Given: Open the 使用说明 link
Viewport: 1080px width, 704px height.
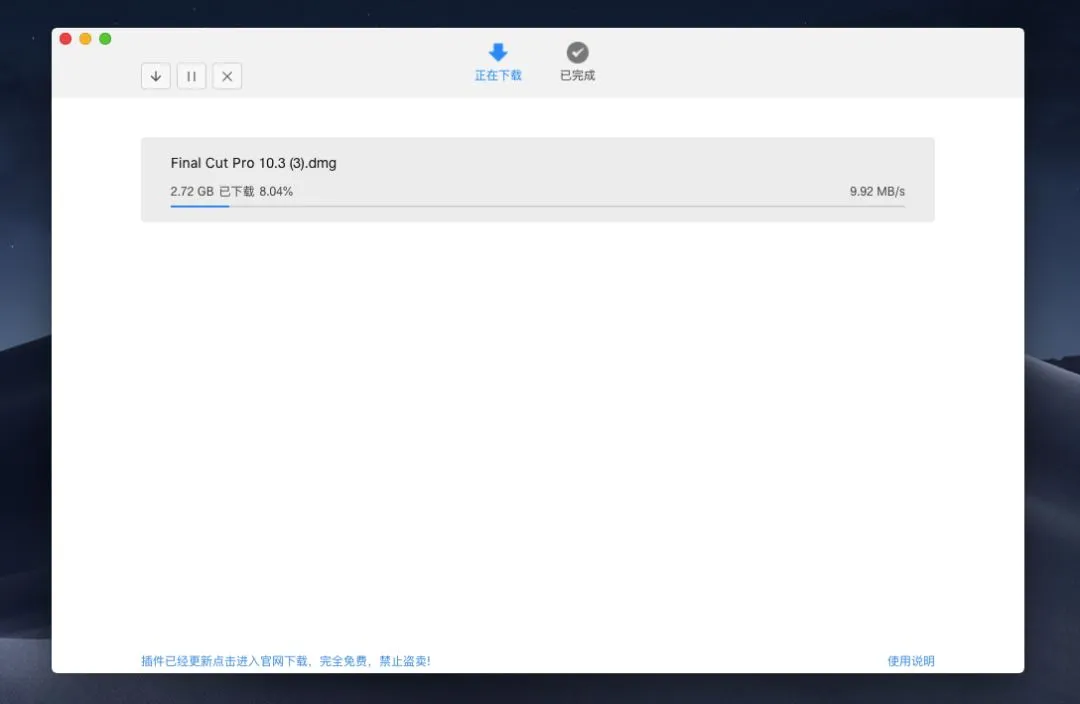Looking at the screenshot, I should pos(911,661).
